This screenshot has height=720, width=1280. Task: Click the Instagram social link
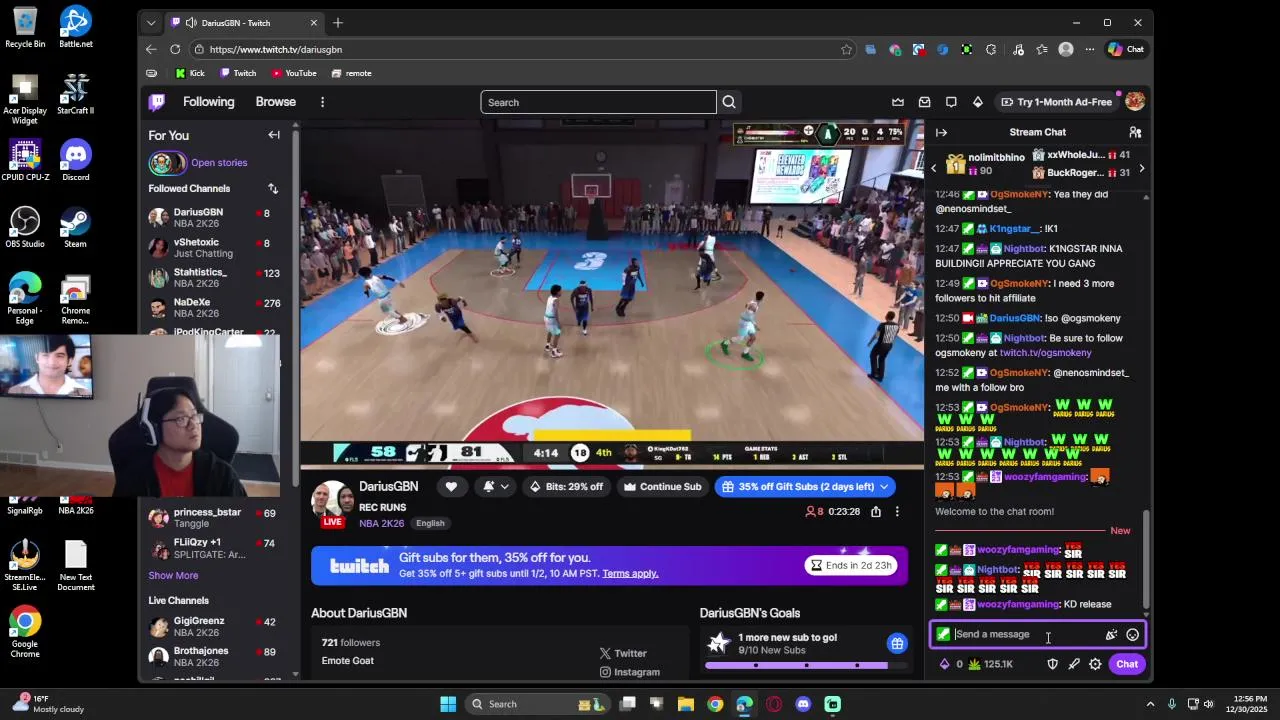(x=629, y=672)
